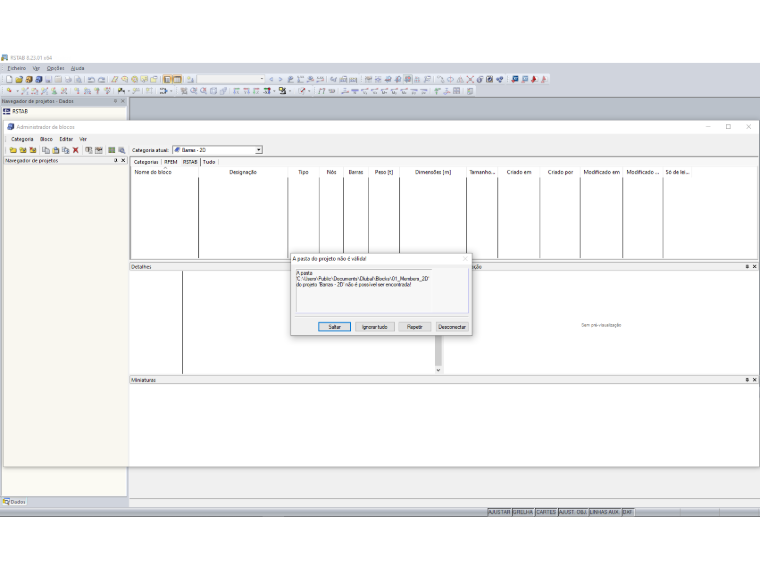Open the empty combo box in main toolbar
The image size is (760, 570).
click(231, 79)
